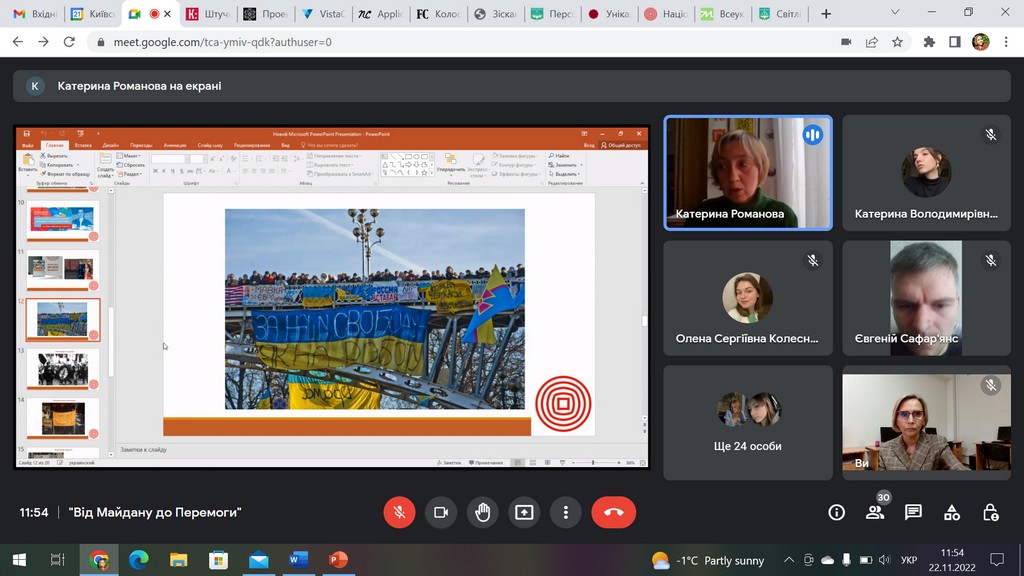Open the meeting details info icon
The width and height of the screenshot is (1024, 576).
pyautogui.click(x=837, y=512)
